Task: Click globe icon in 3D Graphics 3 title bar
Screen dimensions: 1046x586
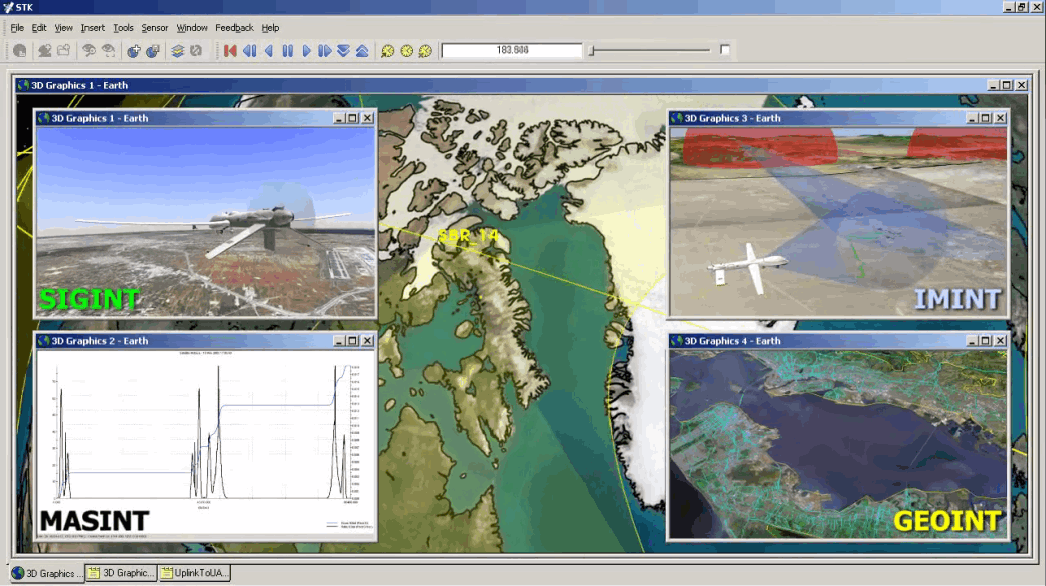Action: (677, 118)
